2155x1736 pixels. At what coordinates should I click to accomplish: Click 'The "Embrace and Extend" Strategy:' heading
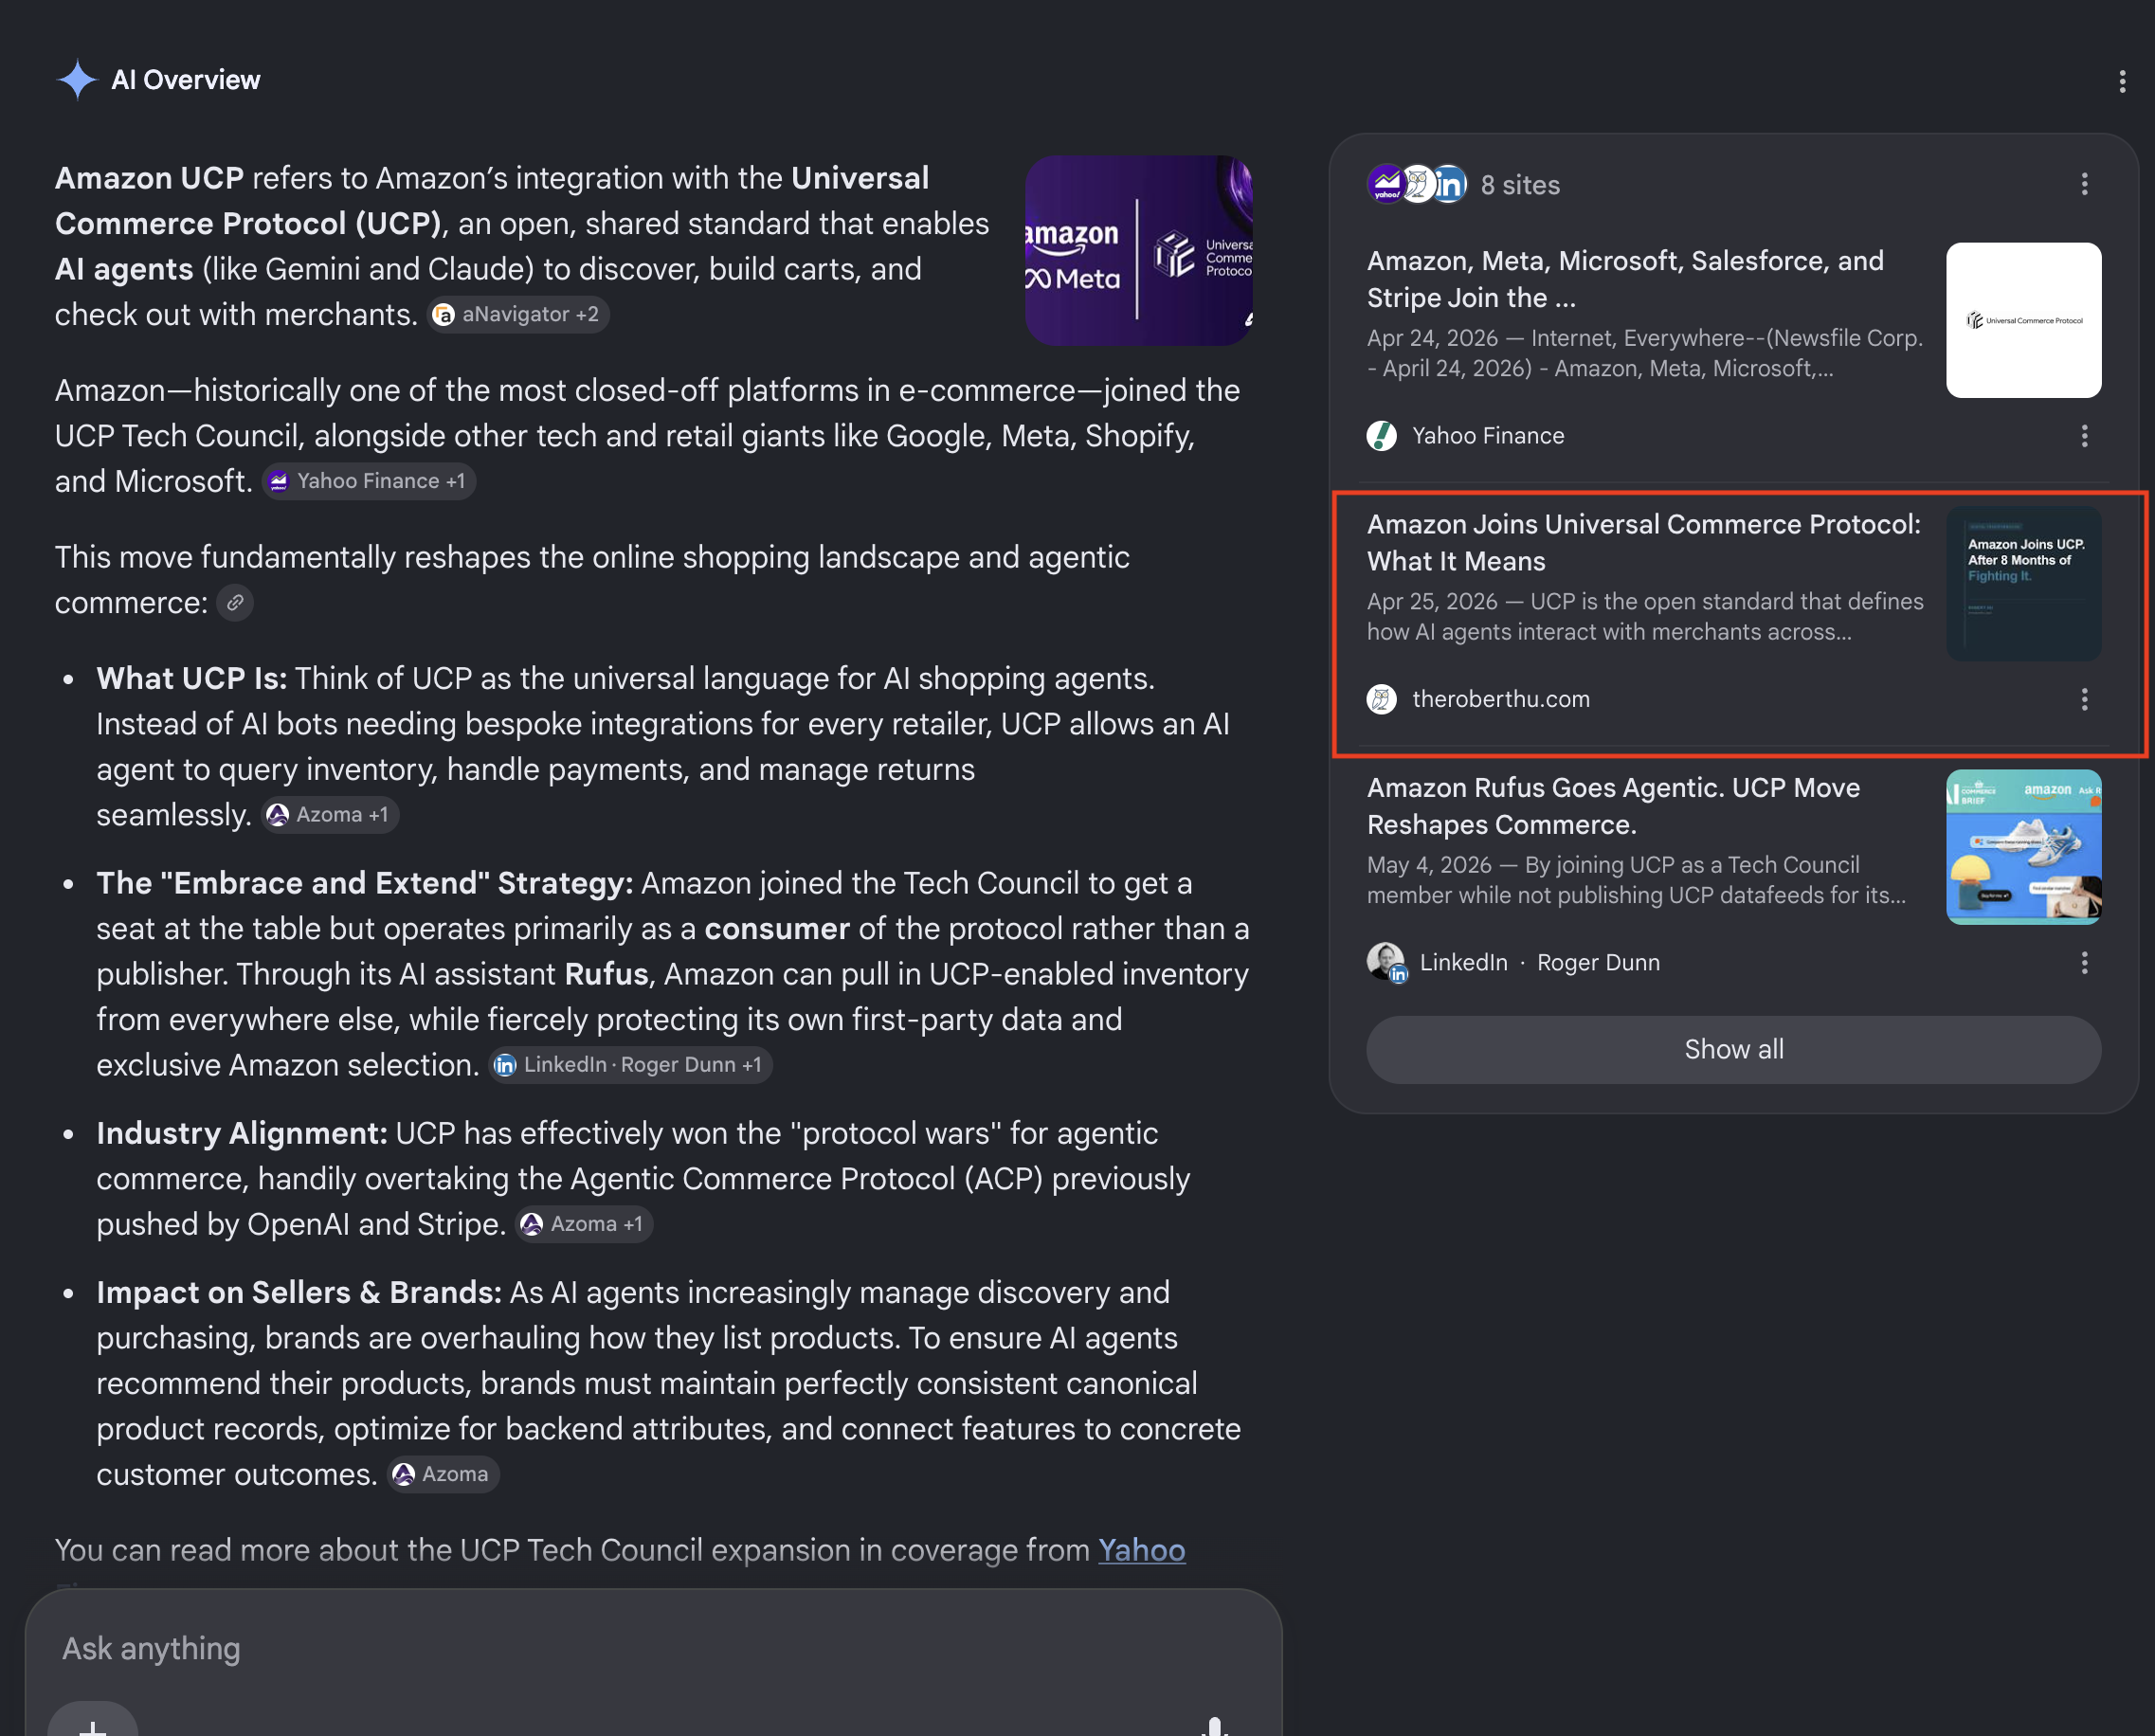364,884
